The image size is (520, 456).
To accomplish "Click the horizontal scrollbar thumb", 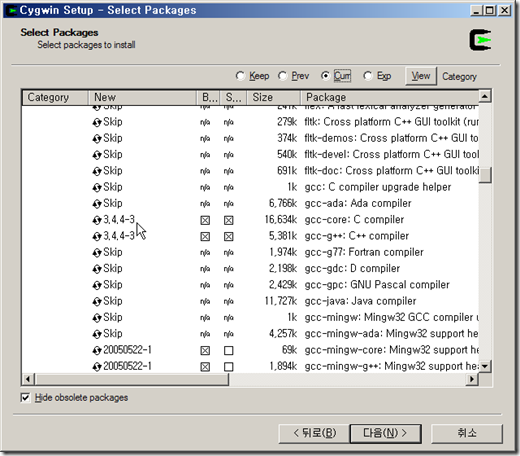I will (132, 379).
